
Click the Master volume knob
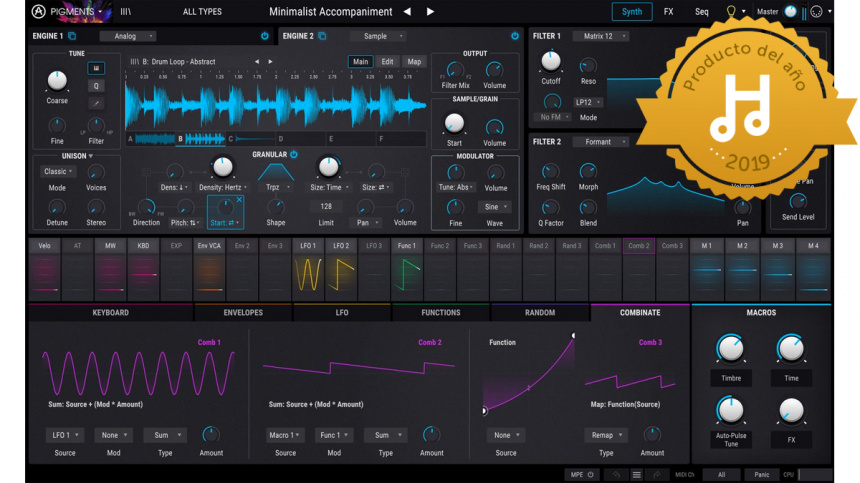[x=790, y=12]
